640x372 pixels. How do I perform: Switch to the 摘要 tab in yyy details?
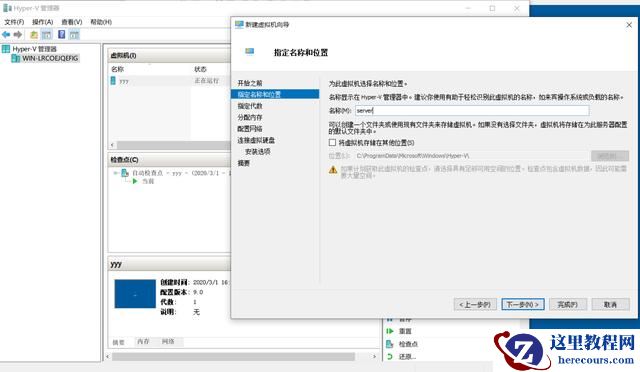(x=119, y=342)
